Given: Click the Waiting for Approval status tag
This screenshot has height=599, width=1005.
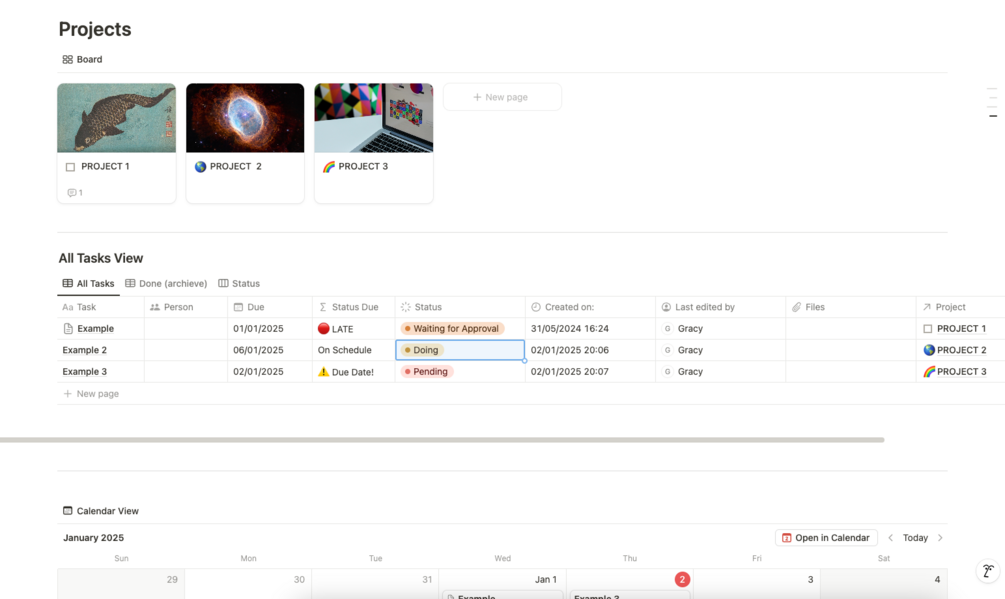Looking at the screenshot, I should [x=453, y=329].
